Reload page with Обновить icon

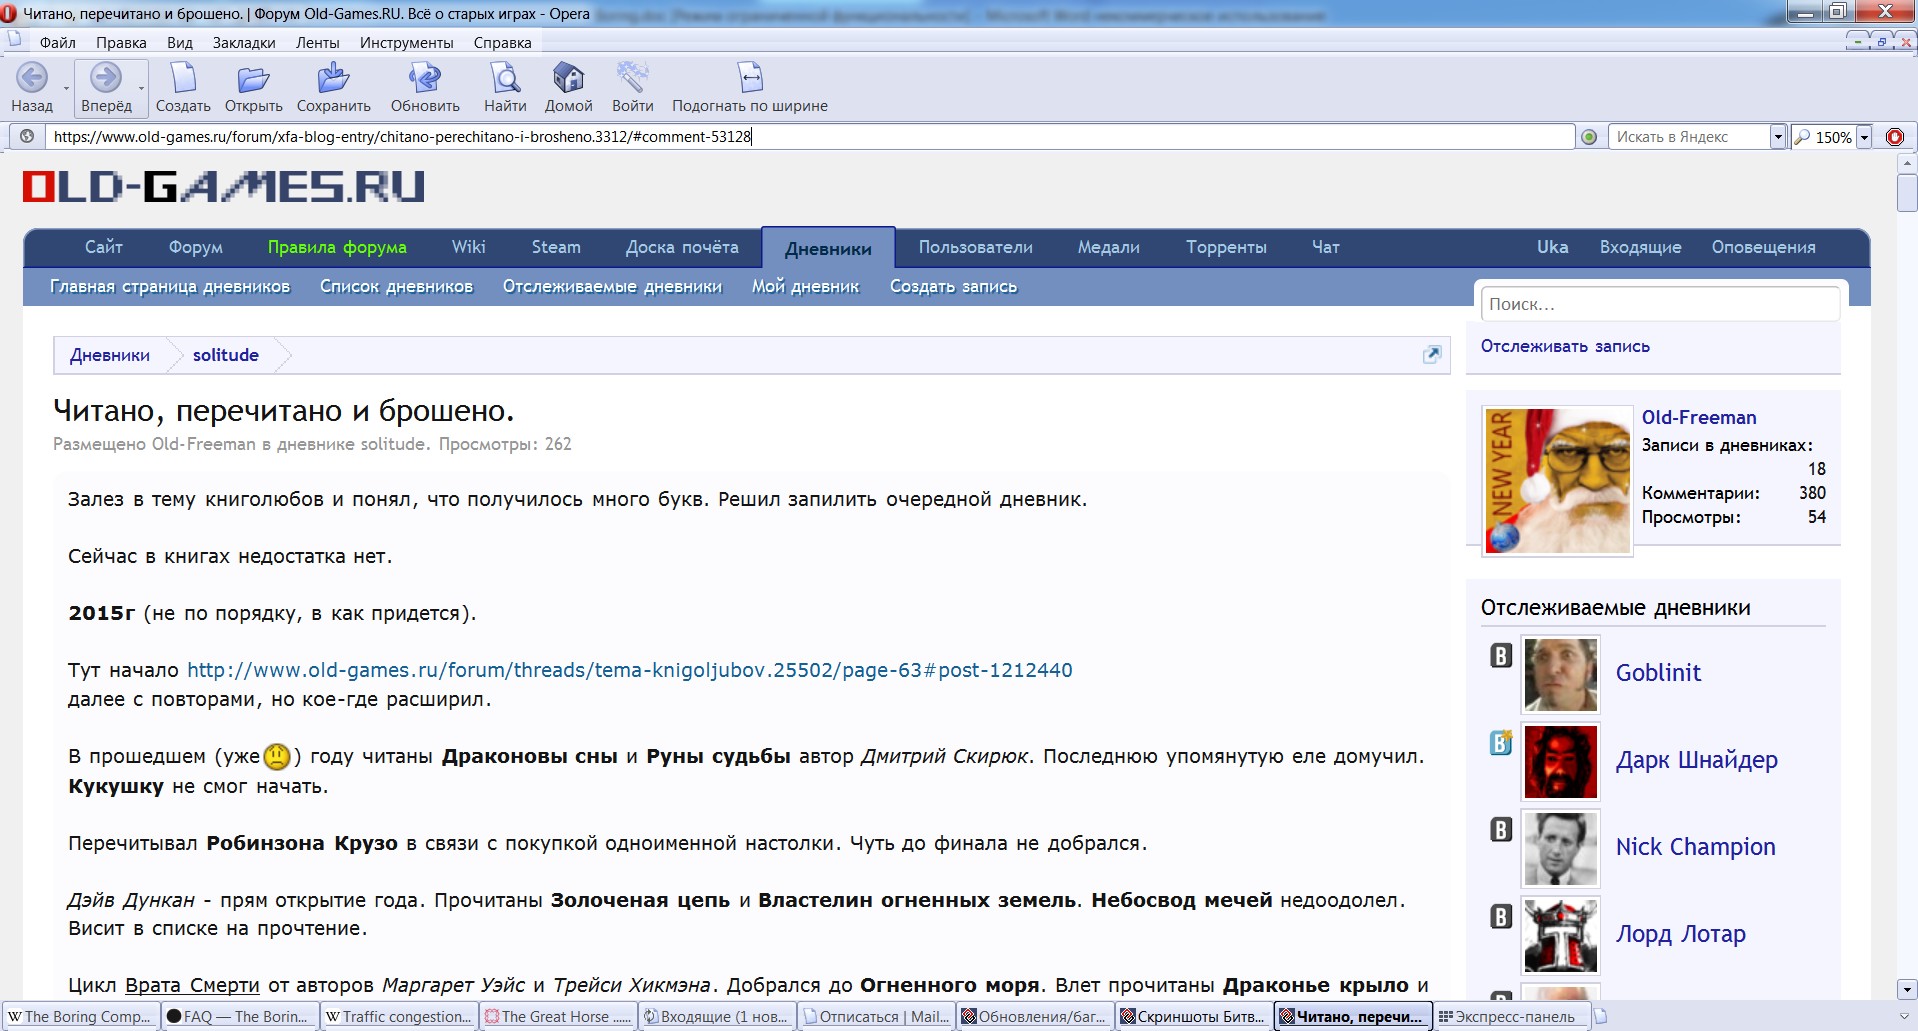[x=425, y=78]
